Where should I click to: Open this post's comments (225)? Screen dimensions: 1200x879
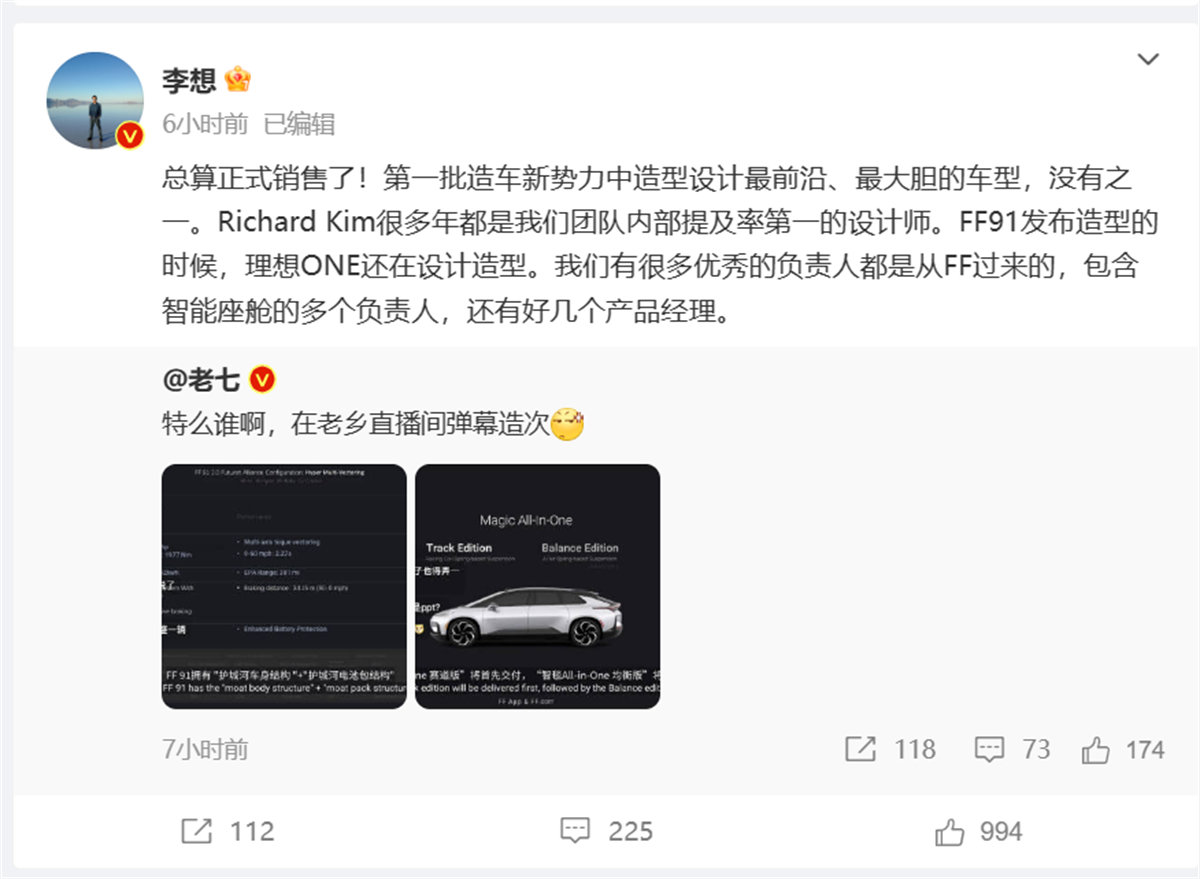tap(575, 831)
